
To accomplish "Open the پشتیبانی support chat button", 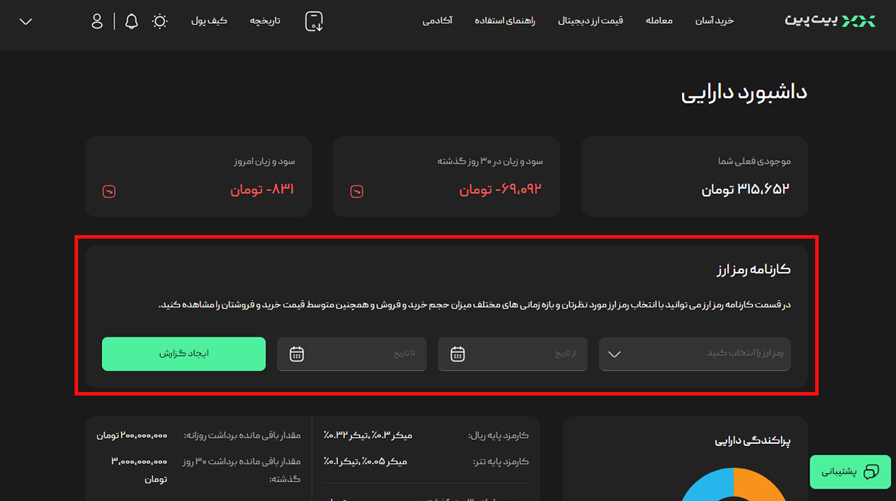I will coord(850,472).
